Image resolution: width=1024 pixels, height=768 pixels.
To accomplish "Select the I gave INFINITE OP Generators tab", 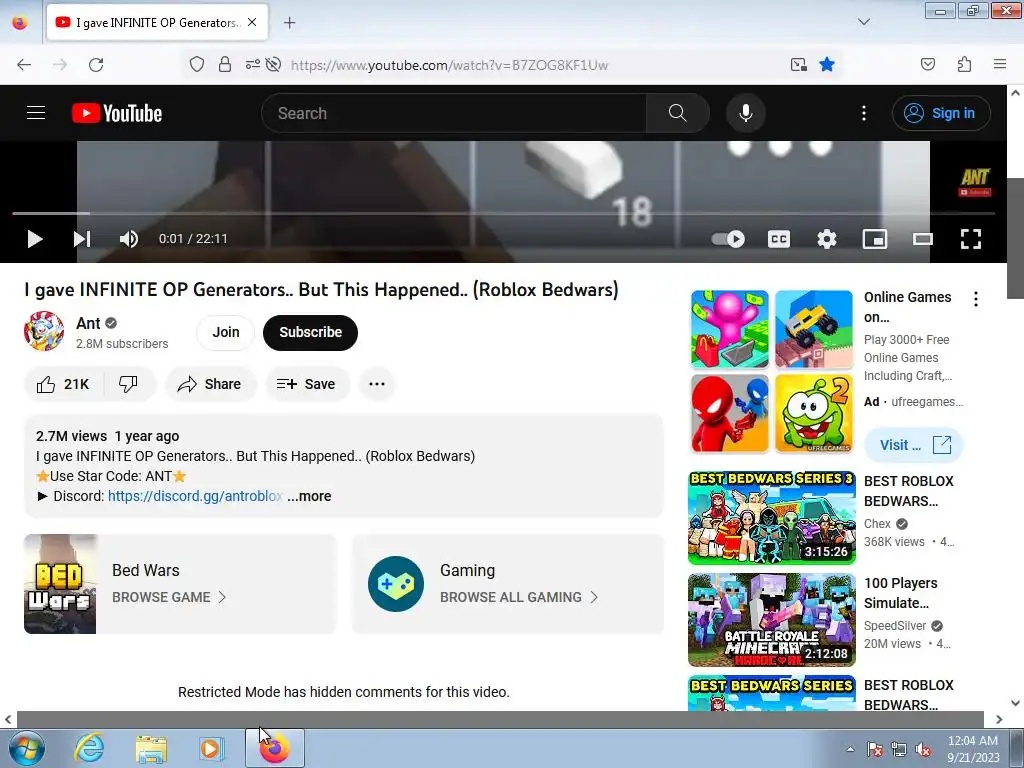I will [157, 22].
